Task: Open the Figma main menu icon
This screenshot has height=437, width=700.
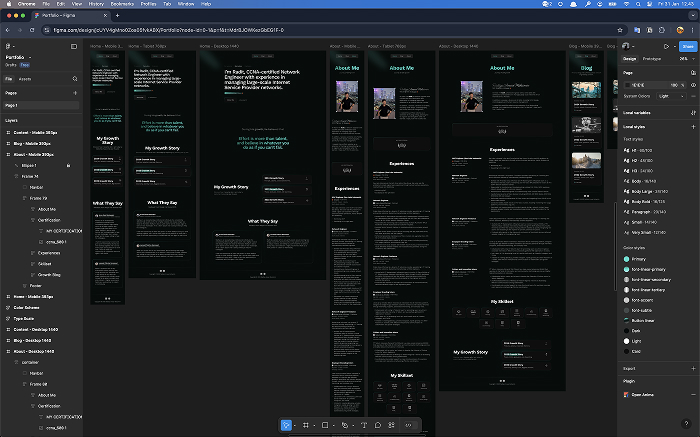Action: click(9, 46)
